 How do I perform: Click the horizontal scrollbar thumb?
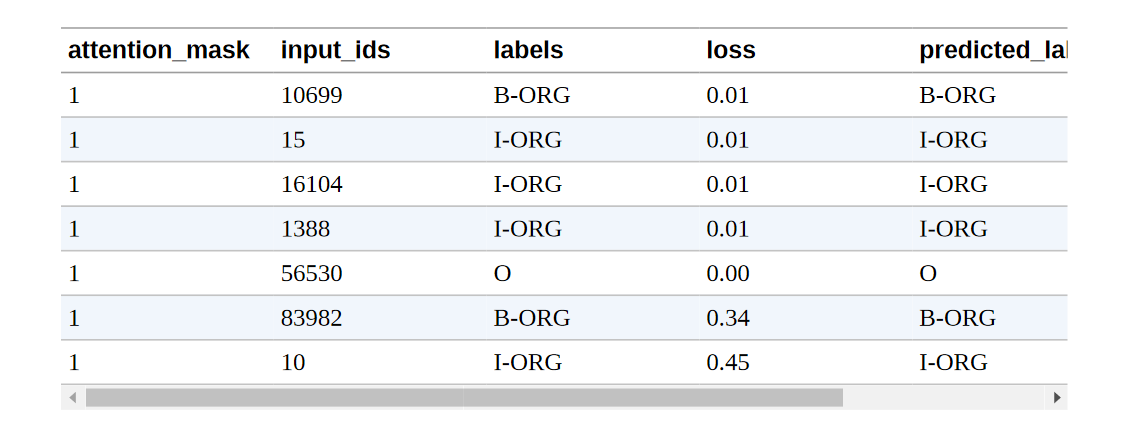(464, 397)
